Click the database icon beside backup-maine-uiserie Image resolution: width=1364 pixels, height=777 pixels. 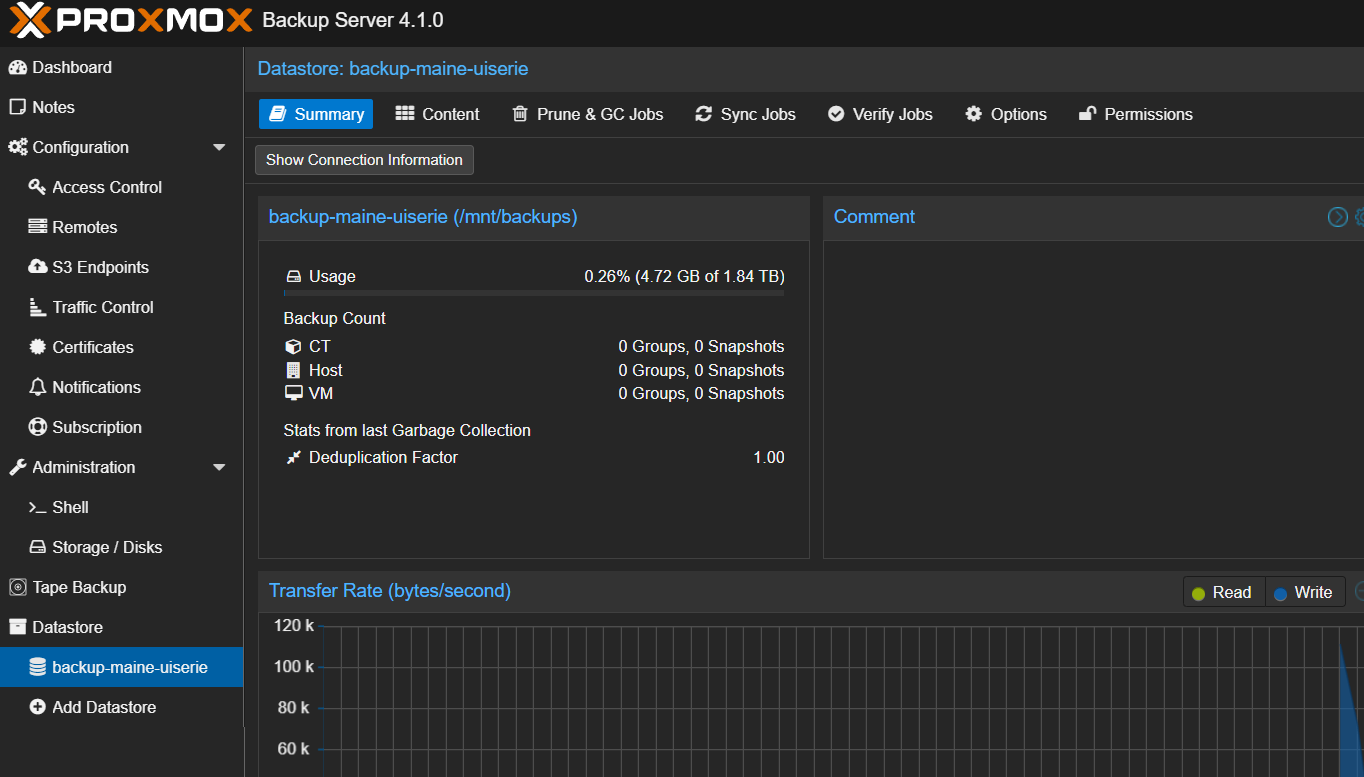tap(38, 667)
